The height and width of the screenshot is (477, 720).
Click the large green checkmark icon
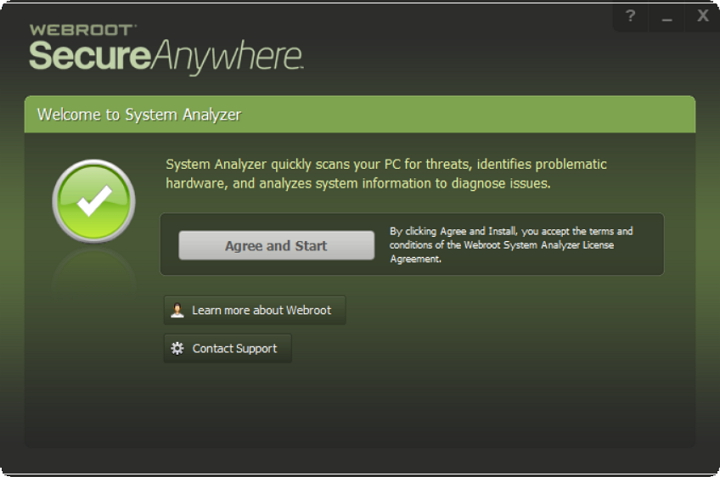pyautogui.click(x=93, y=201)
